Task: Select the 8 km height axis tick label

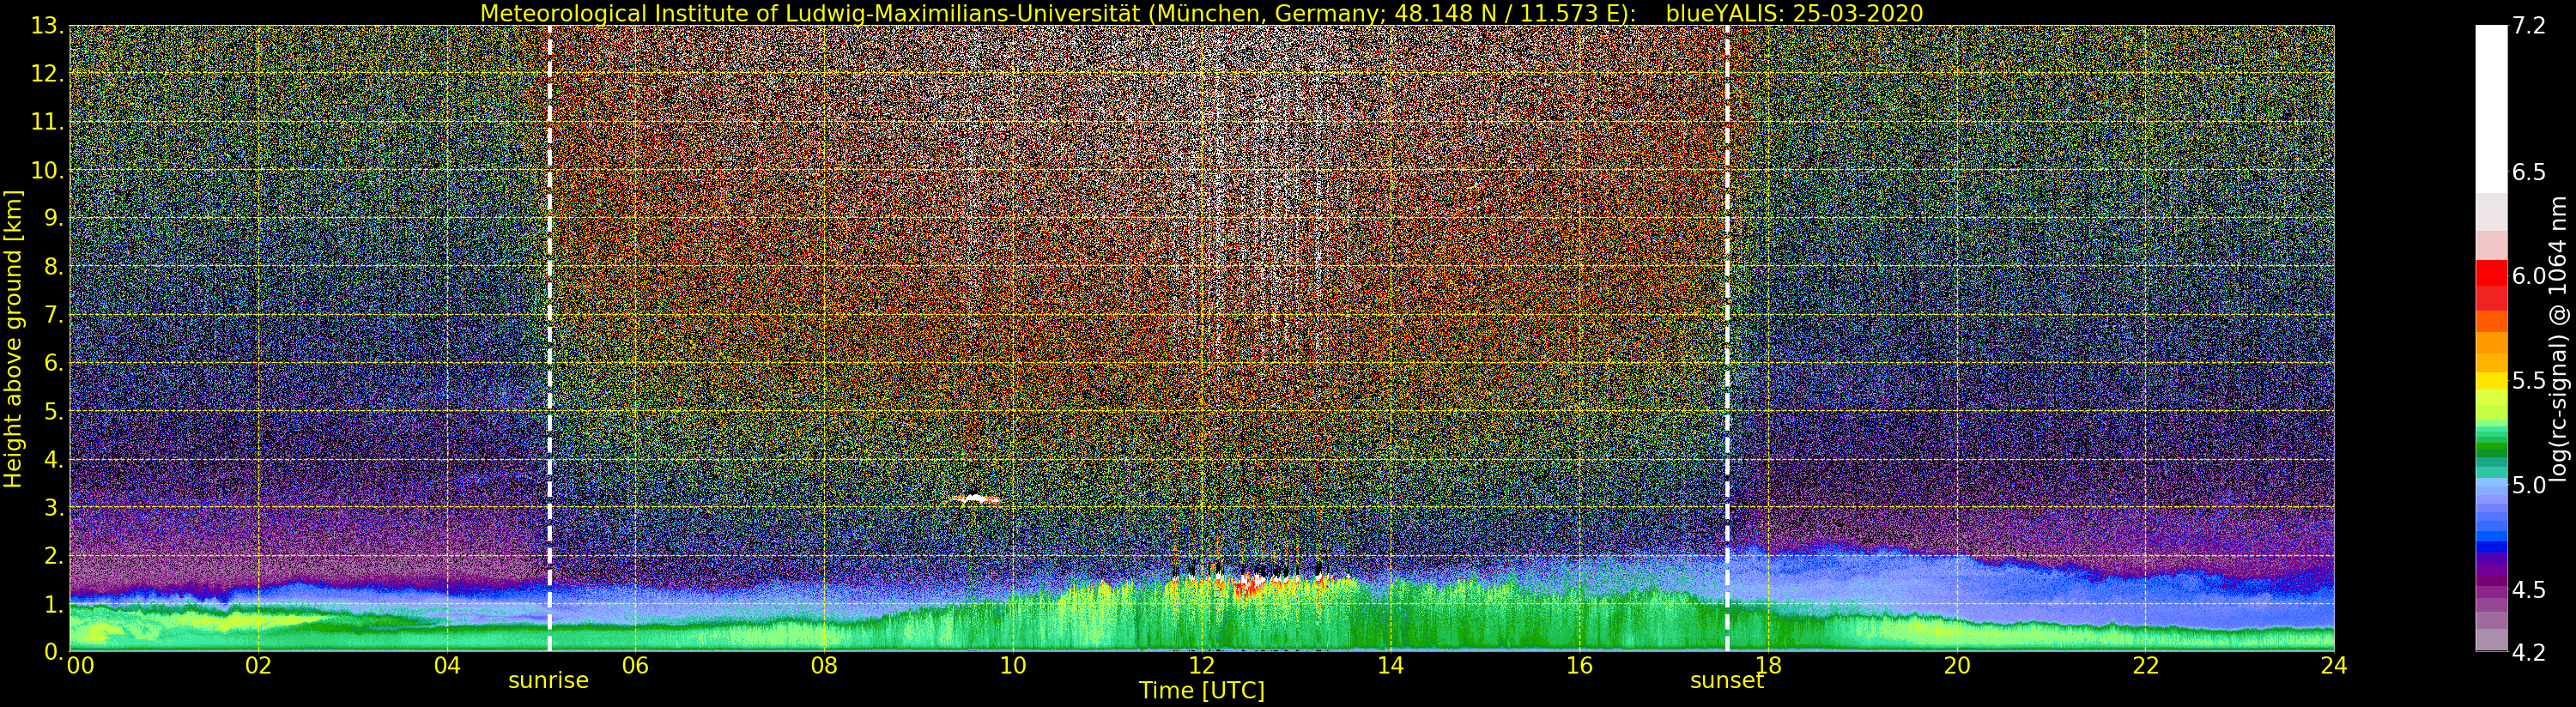Action: [53, 267]
